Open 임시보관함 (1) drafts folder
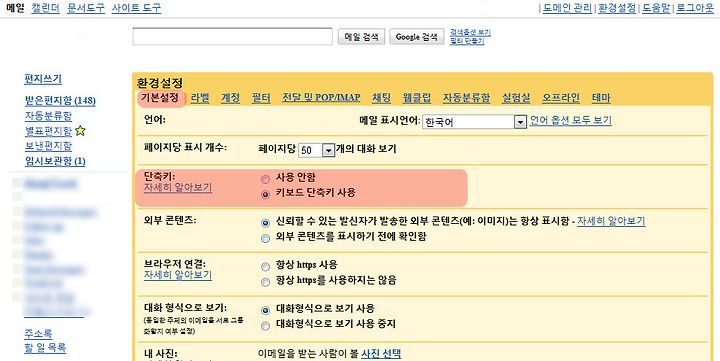Viewport: 720px width, 361px height. (55, 161)
